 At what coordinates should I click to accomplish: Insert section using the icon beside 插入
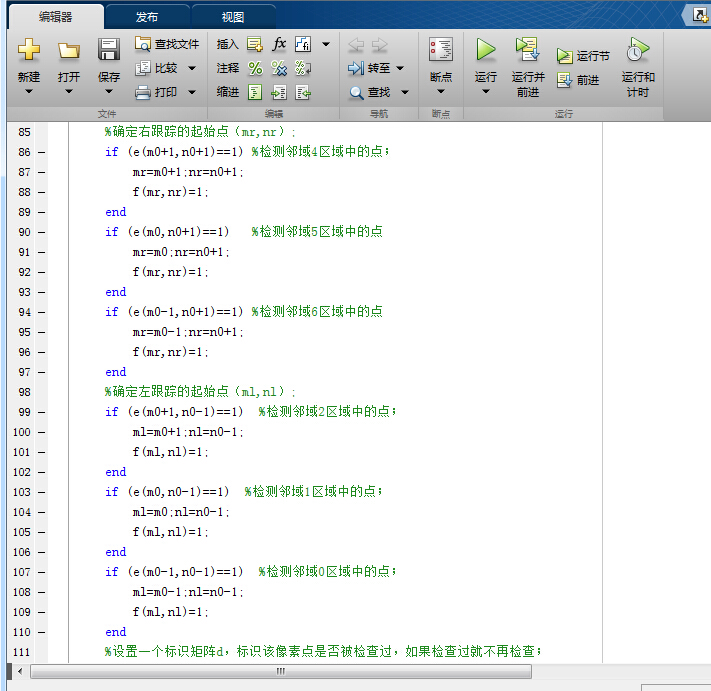click(255, 44)
